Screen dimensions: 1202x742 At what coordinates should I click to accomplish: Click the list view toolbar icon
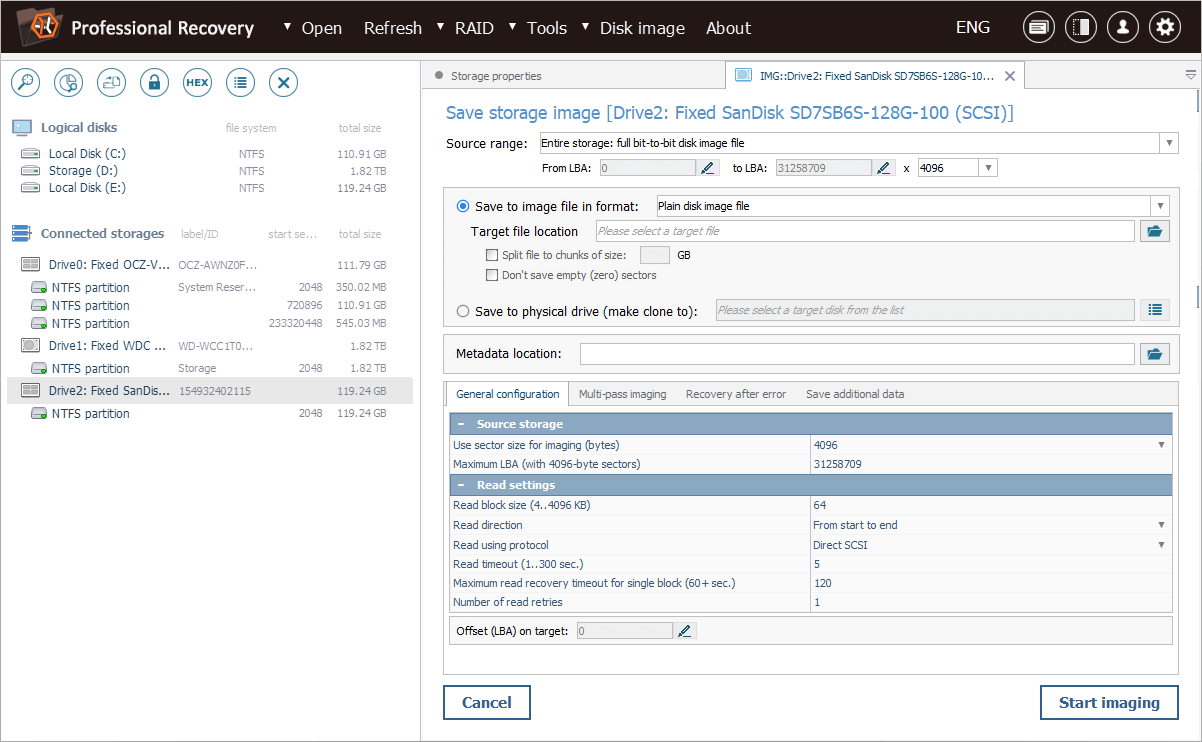pyautogui.click(x=240, y=83)
